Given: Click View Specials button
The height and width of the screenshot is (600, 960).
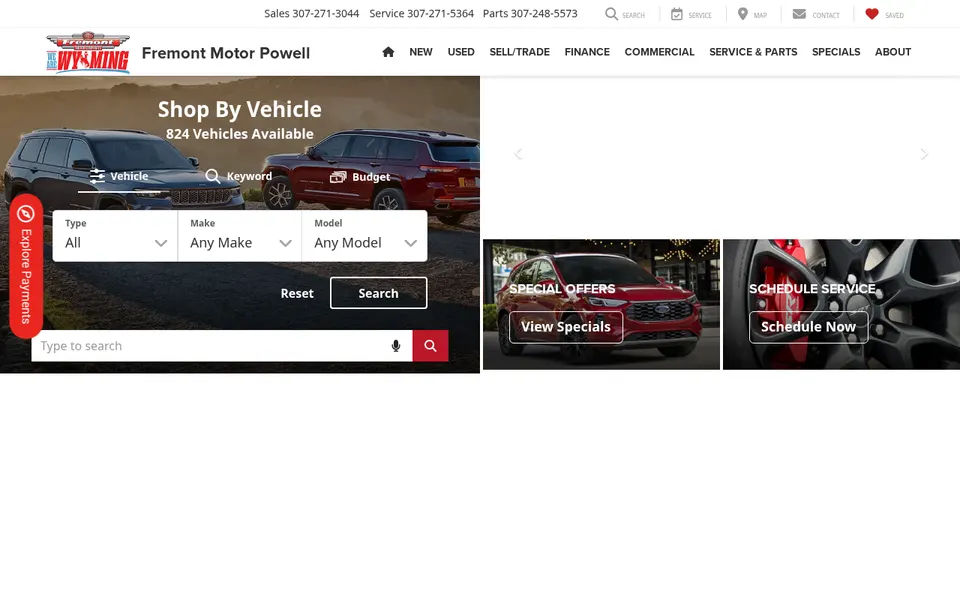Looking at the screenshot, I should tap(566, 327).
